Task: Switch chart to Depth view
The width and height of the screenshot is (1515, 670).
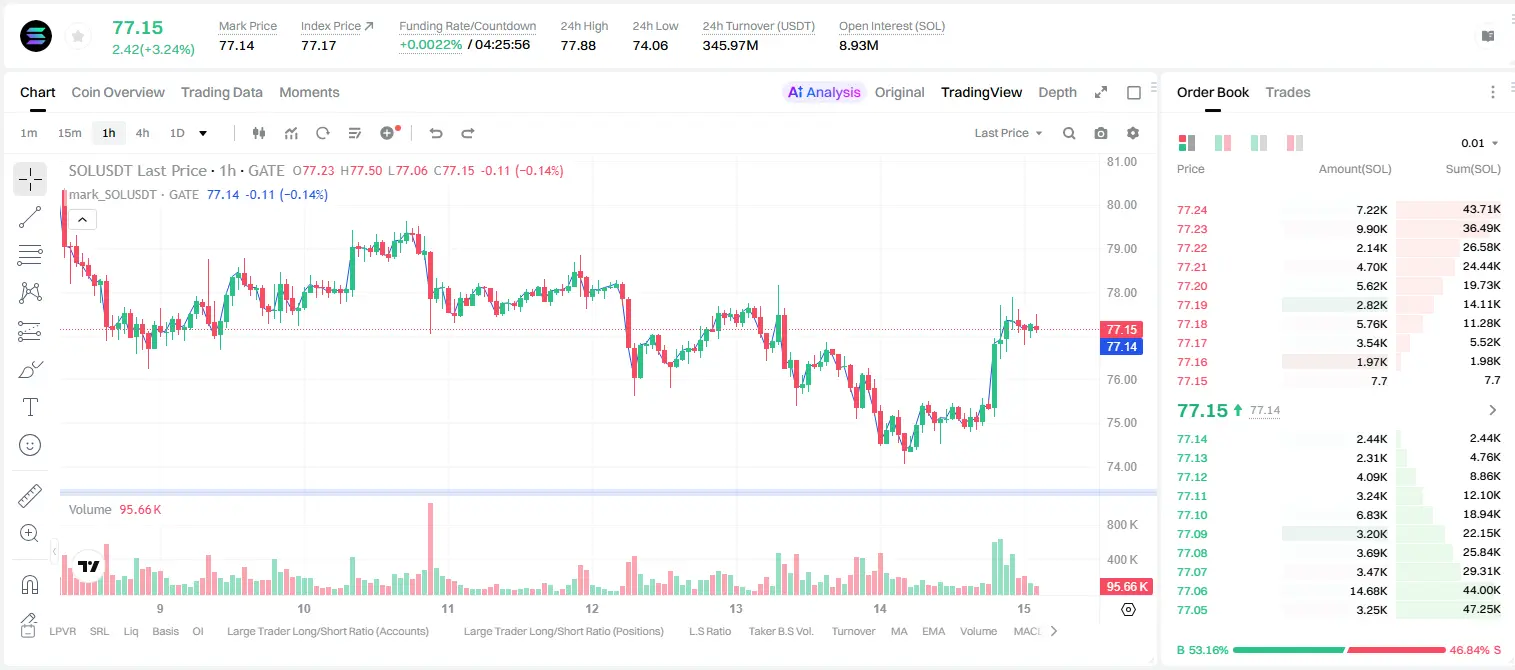Action: coord(1057,92)
